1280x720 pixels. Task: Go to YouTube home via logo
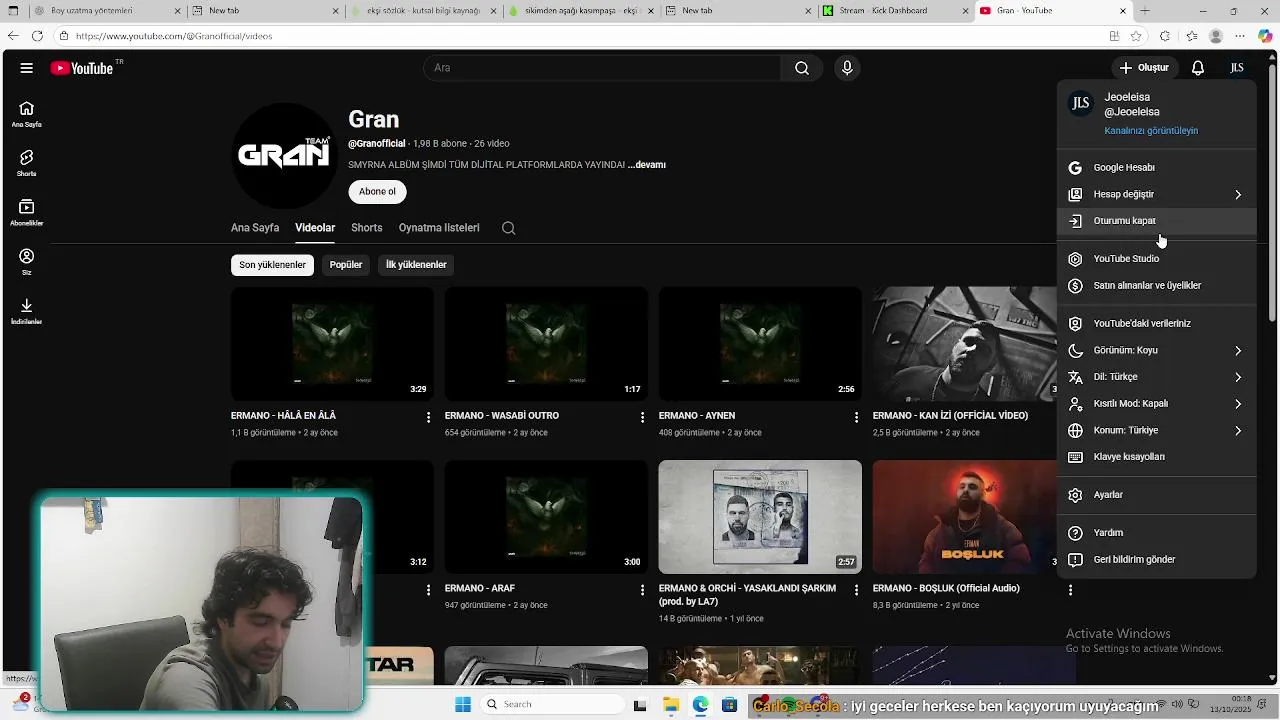coord(82,68)
